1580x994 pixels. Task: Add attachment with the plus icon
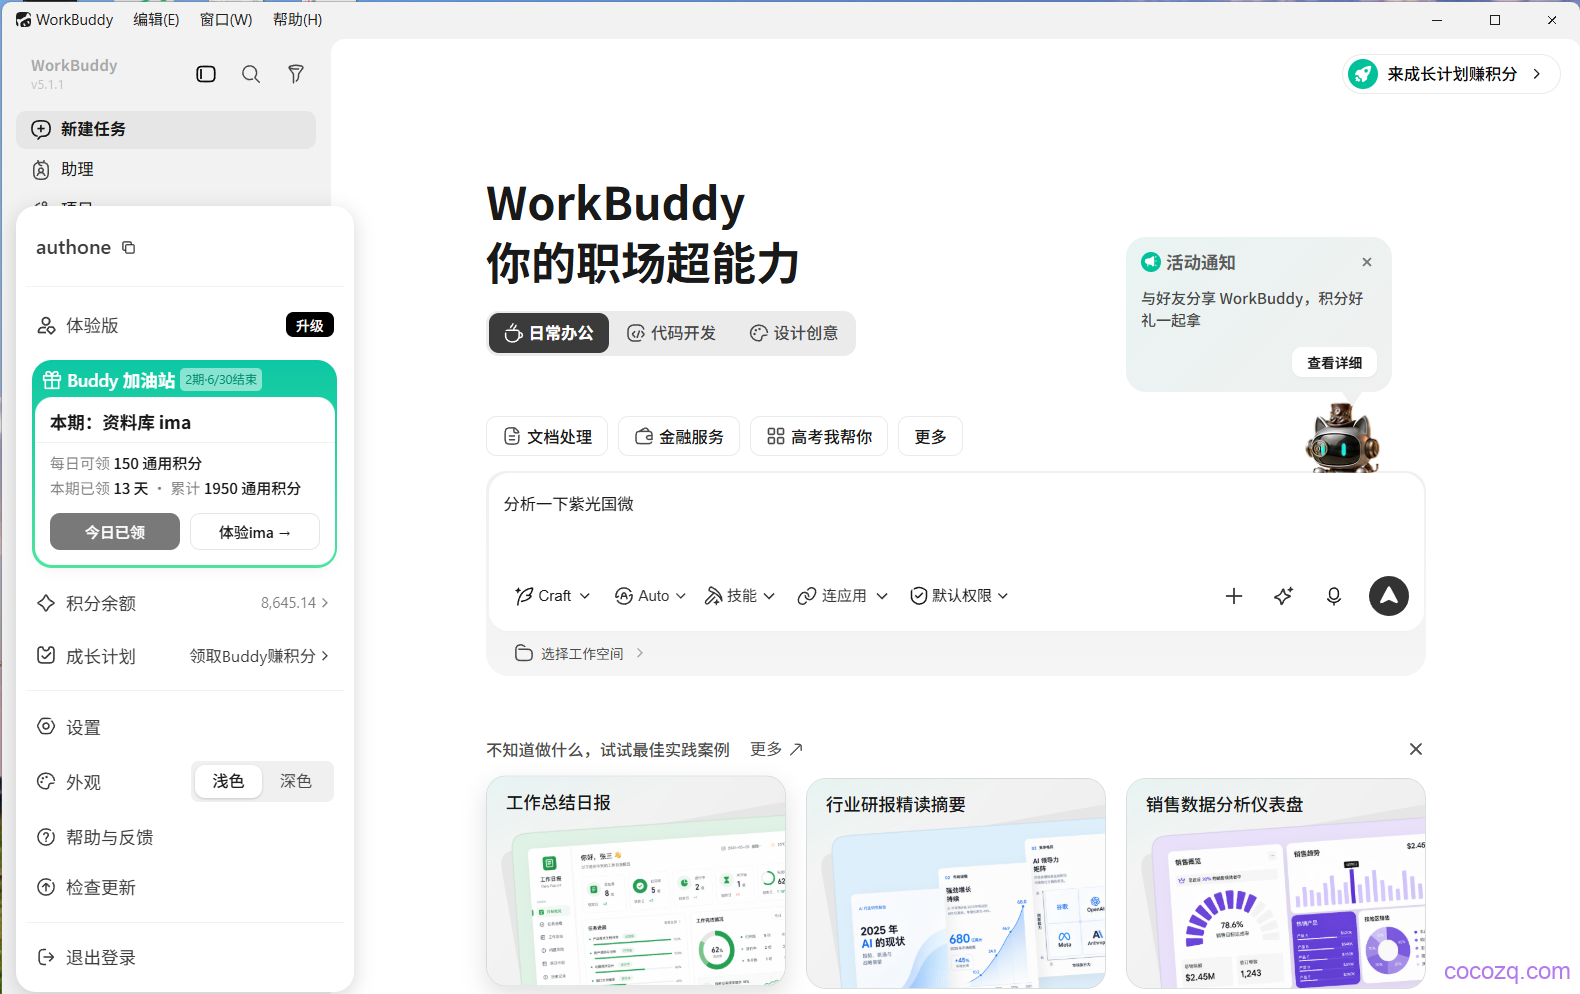(1234, 596)
